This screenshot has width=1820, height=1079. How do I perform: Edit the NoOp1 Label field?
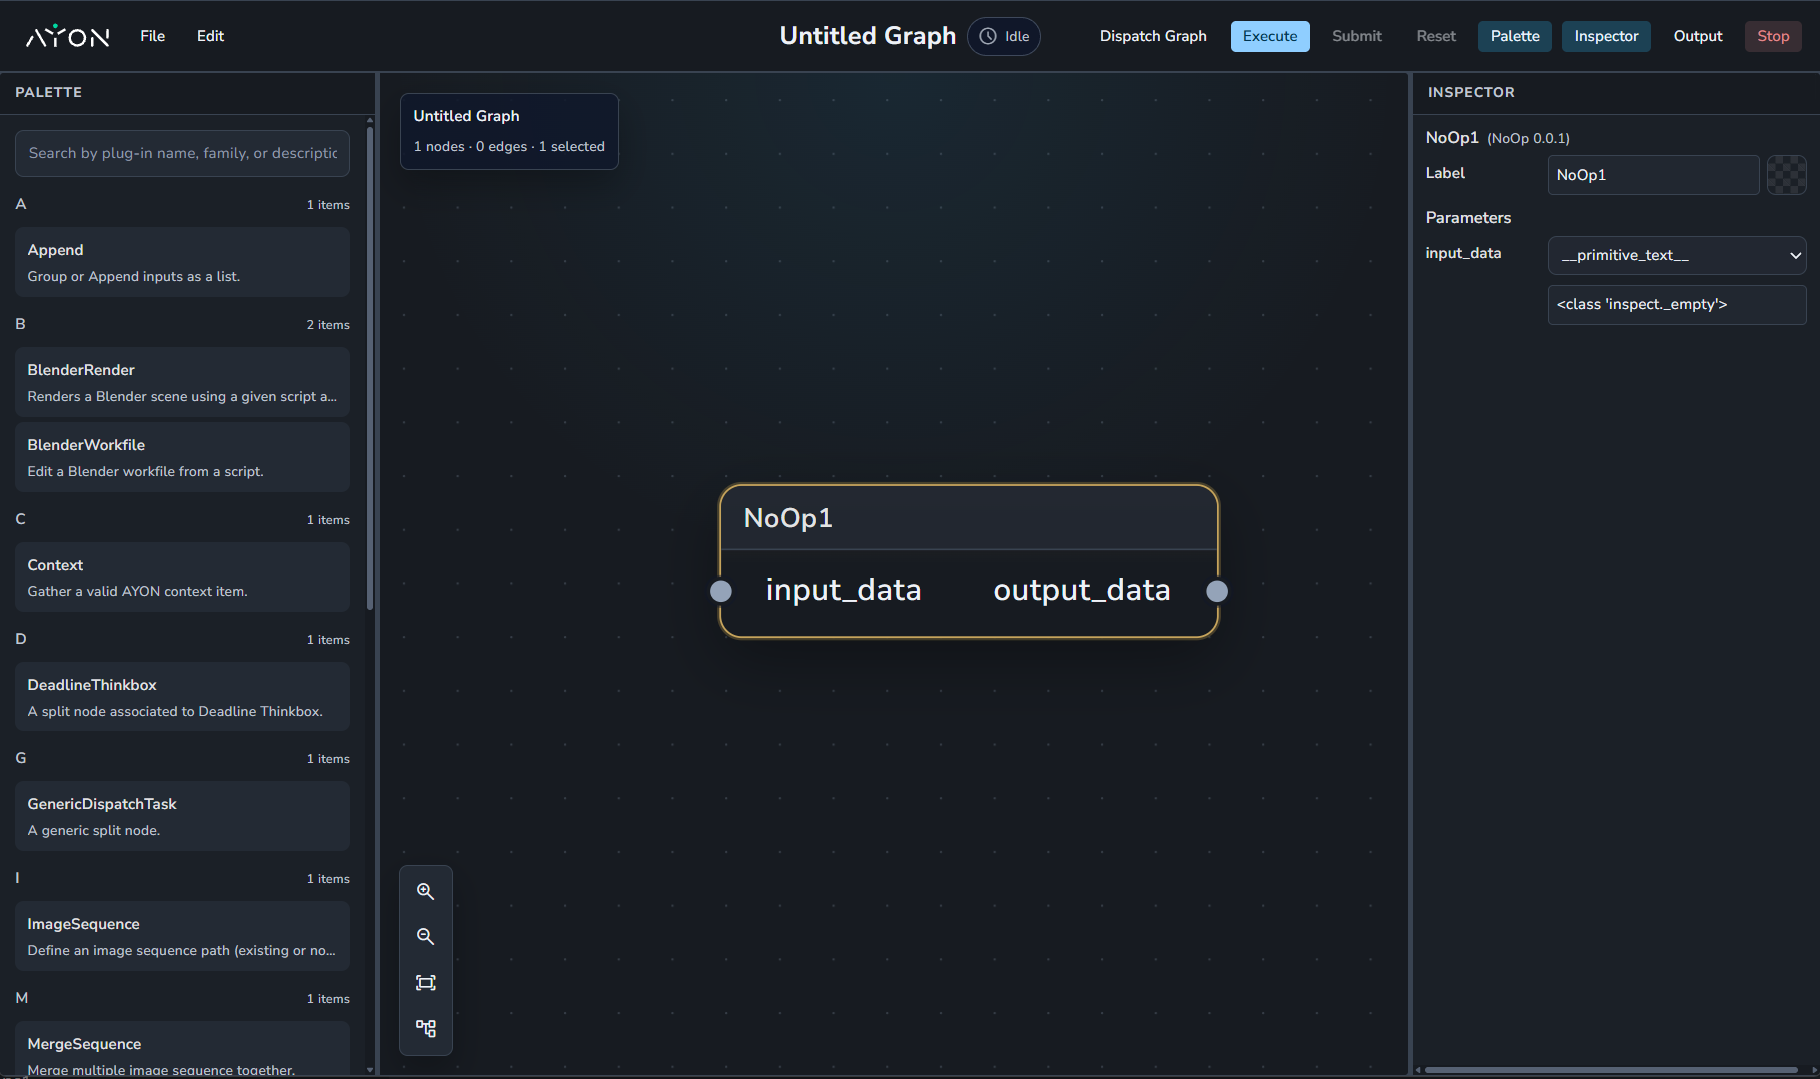[x=1653, y=175]
